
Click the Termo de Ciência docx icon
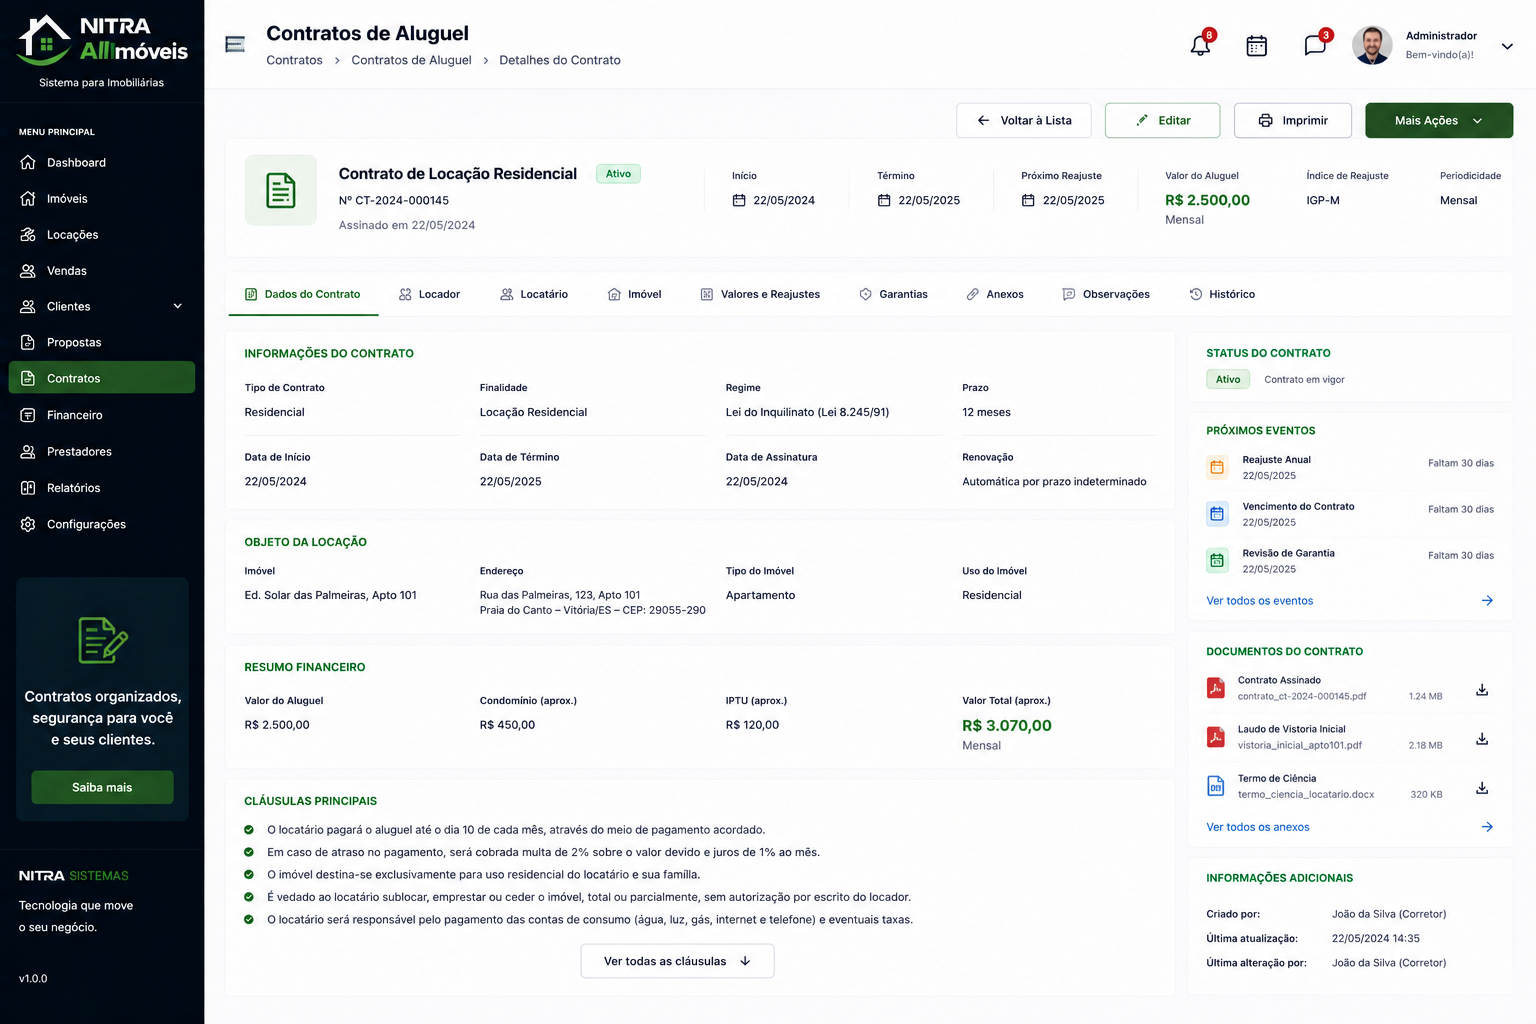[1216, 786]
